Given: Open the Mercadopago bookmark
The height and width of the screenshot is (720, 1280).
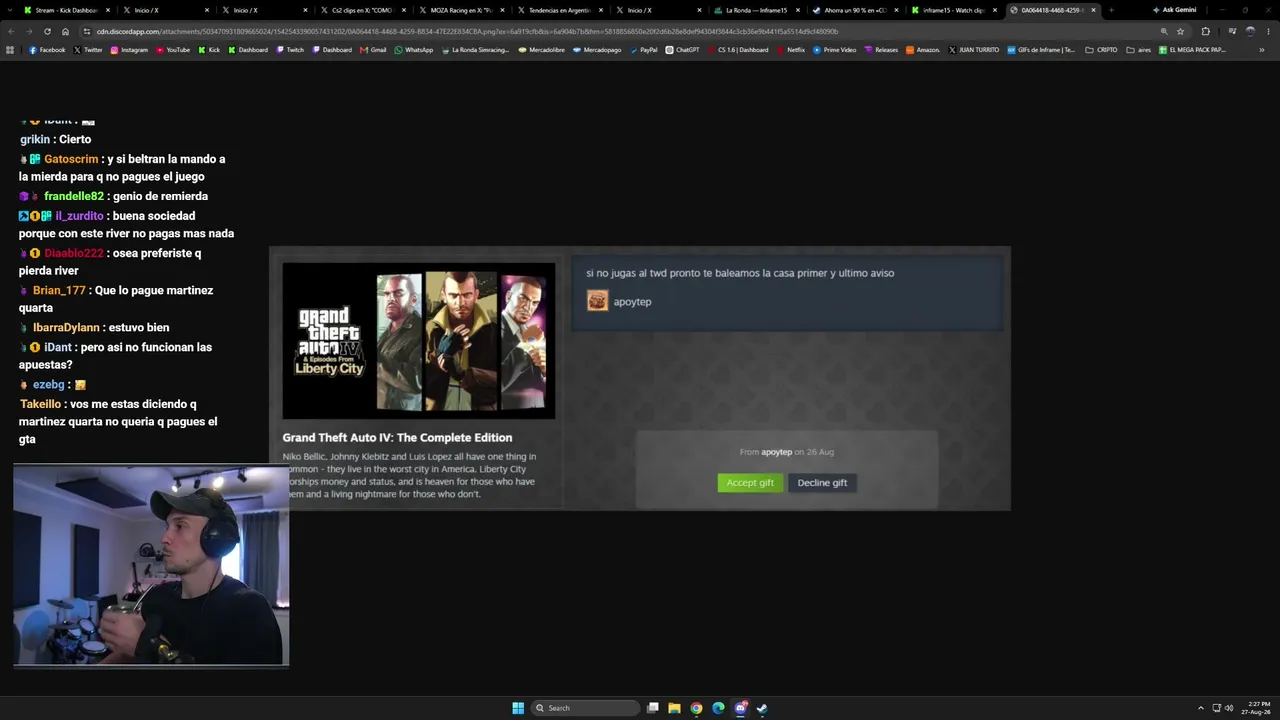Looking at the screenshot, I should (598, 50).
